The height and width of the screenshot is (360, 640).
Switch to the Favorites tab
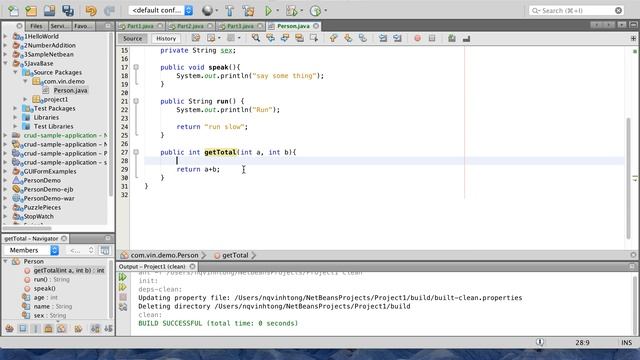click(x=82, y=26)
